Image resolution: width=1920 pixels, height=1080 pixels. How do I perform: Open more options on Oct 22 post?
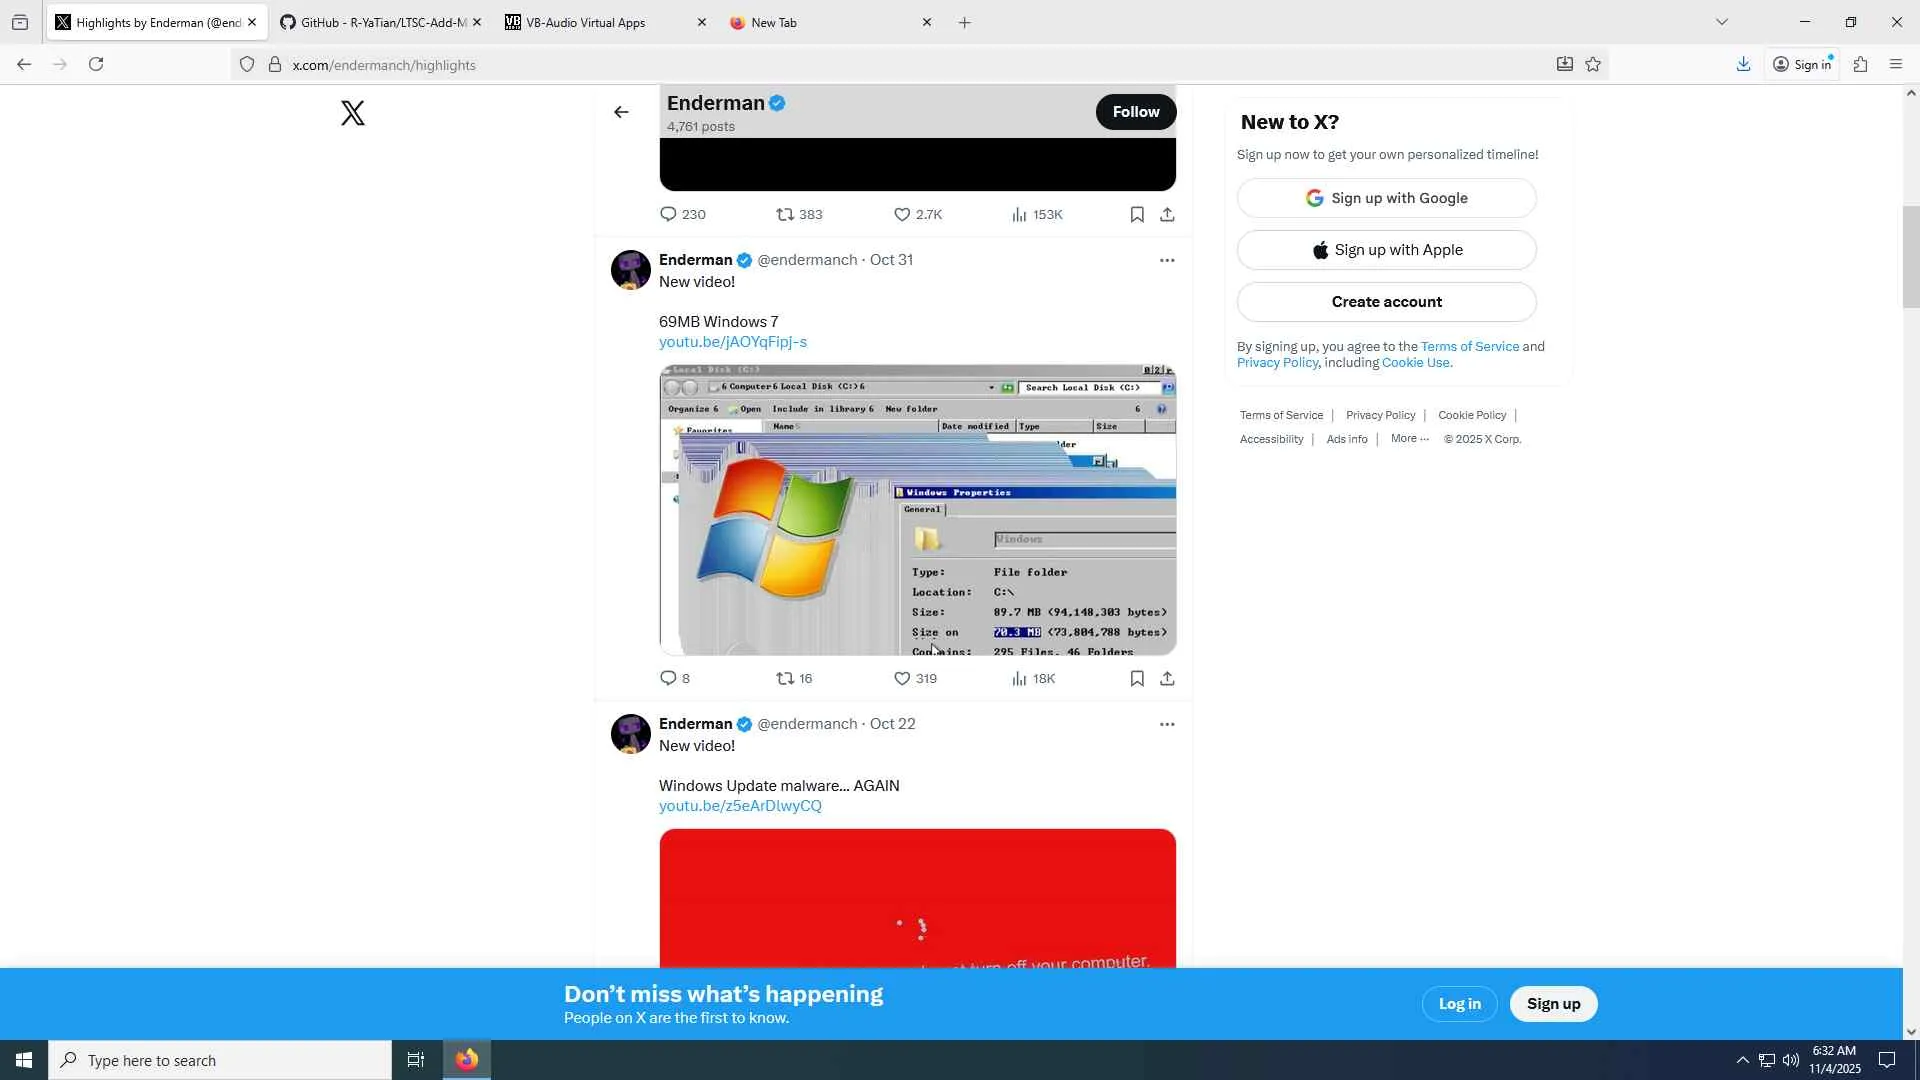tap(1166, 725)
